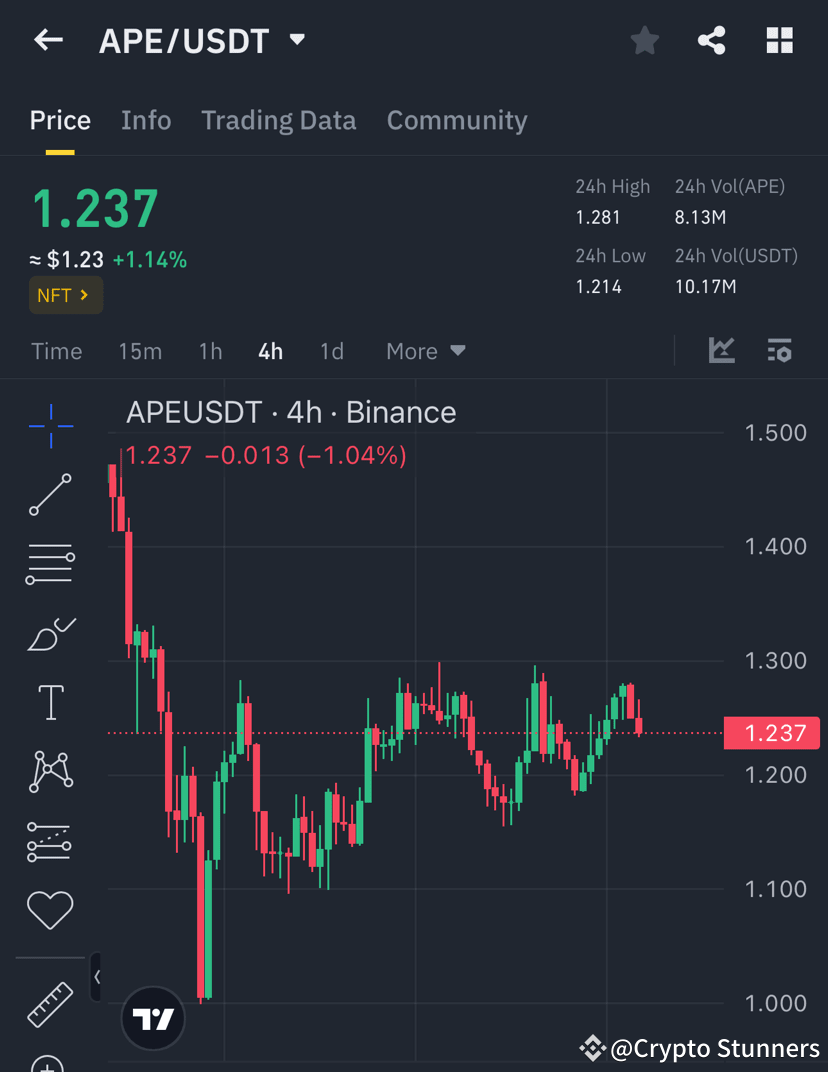Open the share icon
Image resolution: width=828 pixels, height=1072 pixels.
[711, 40]
